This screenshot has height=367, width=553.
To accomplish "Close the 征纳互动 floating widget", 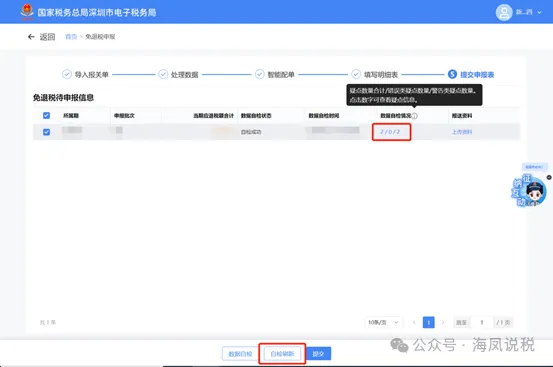I will tap(549, 177).
